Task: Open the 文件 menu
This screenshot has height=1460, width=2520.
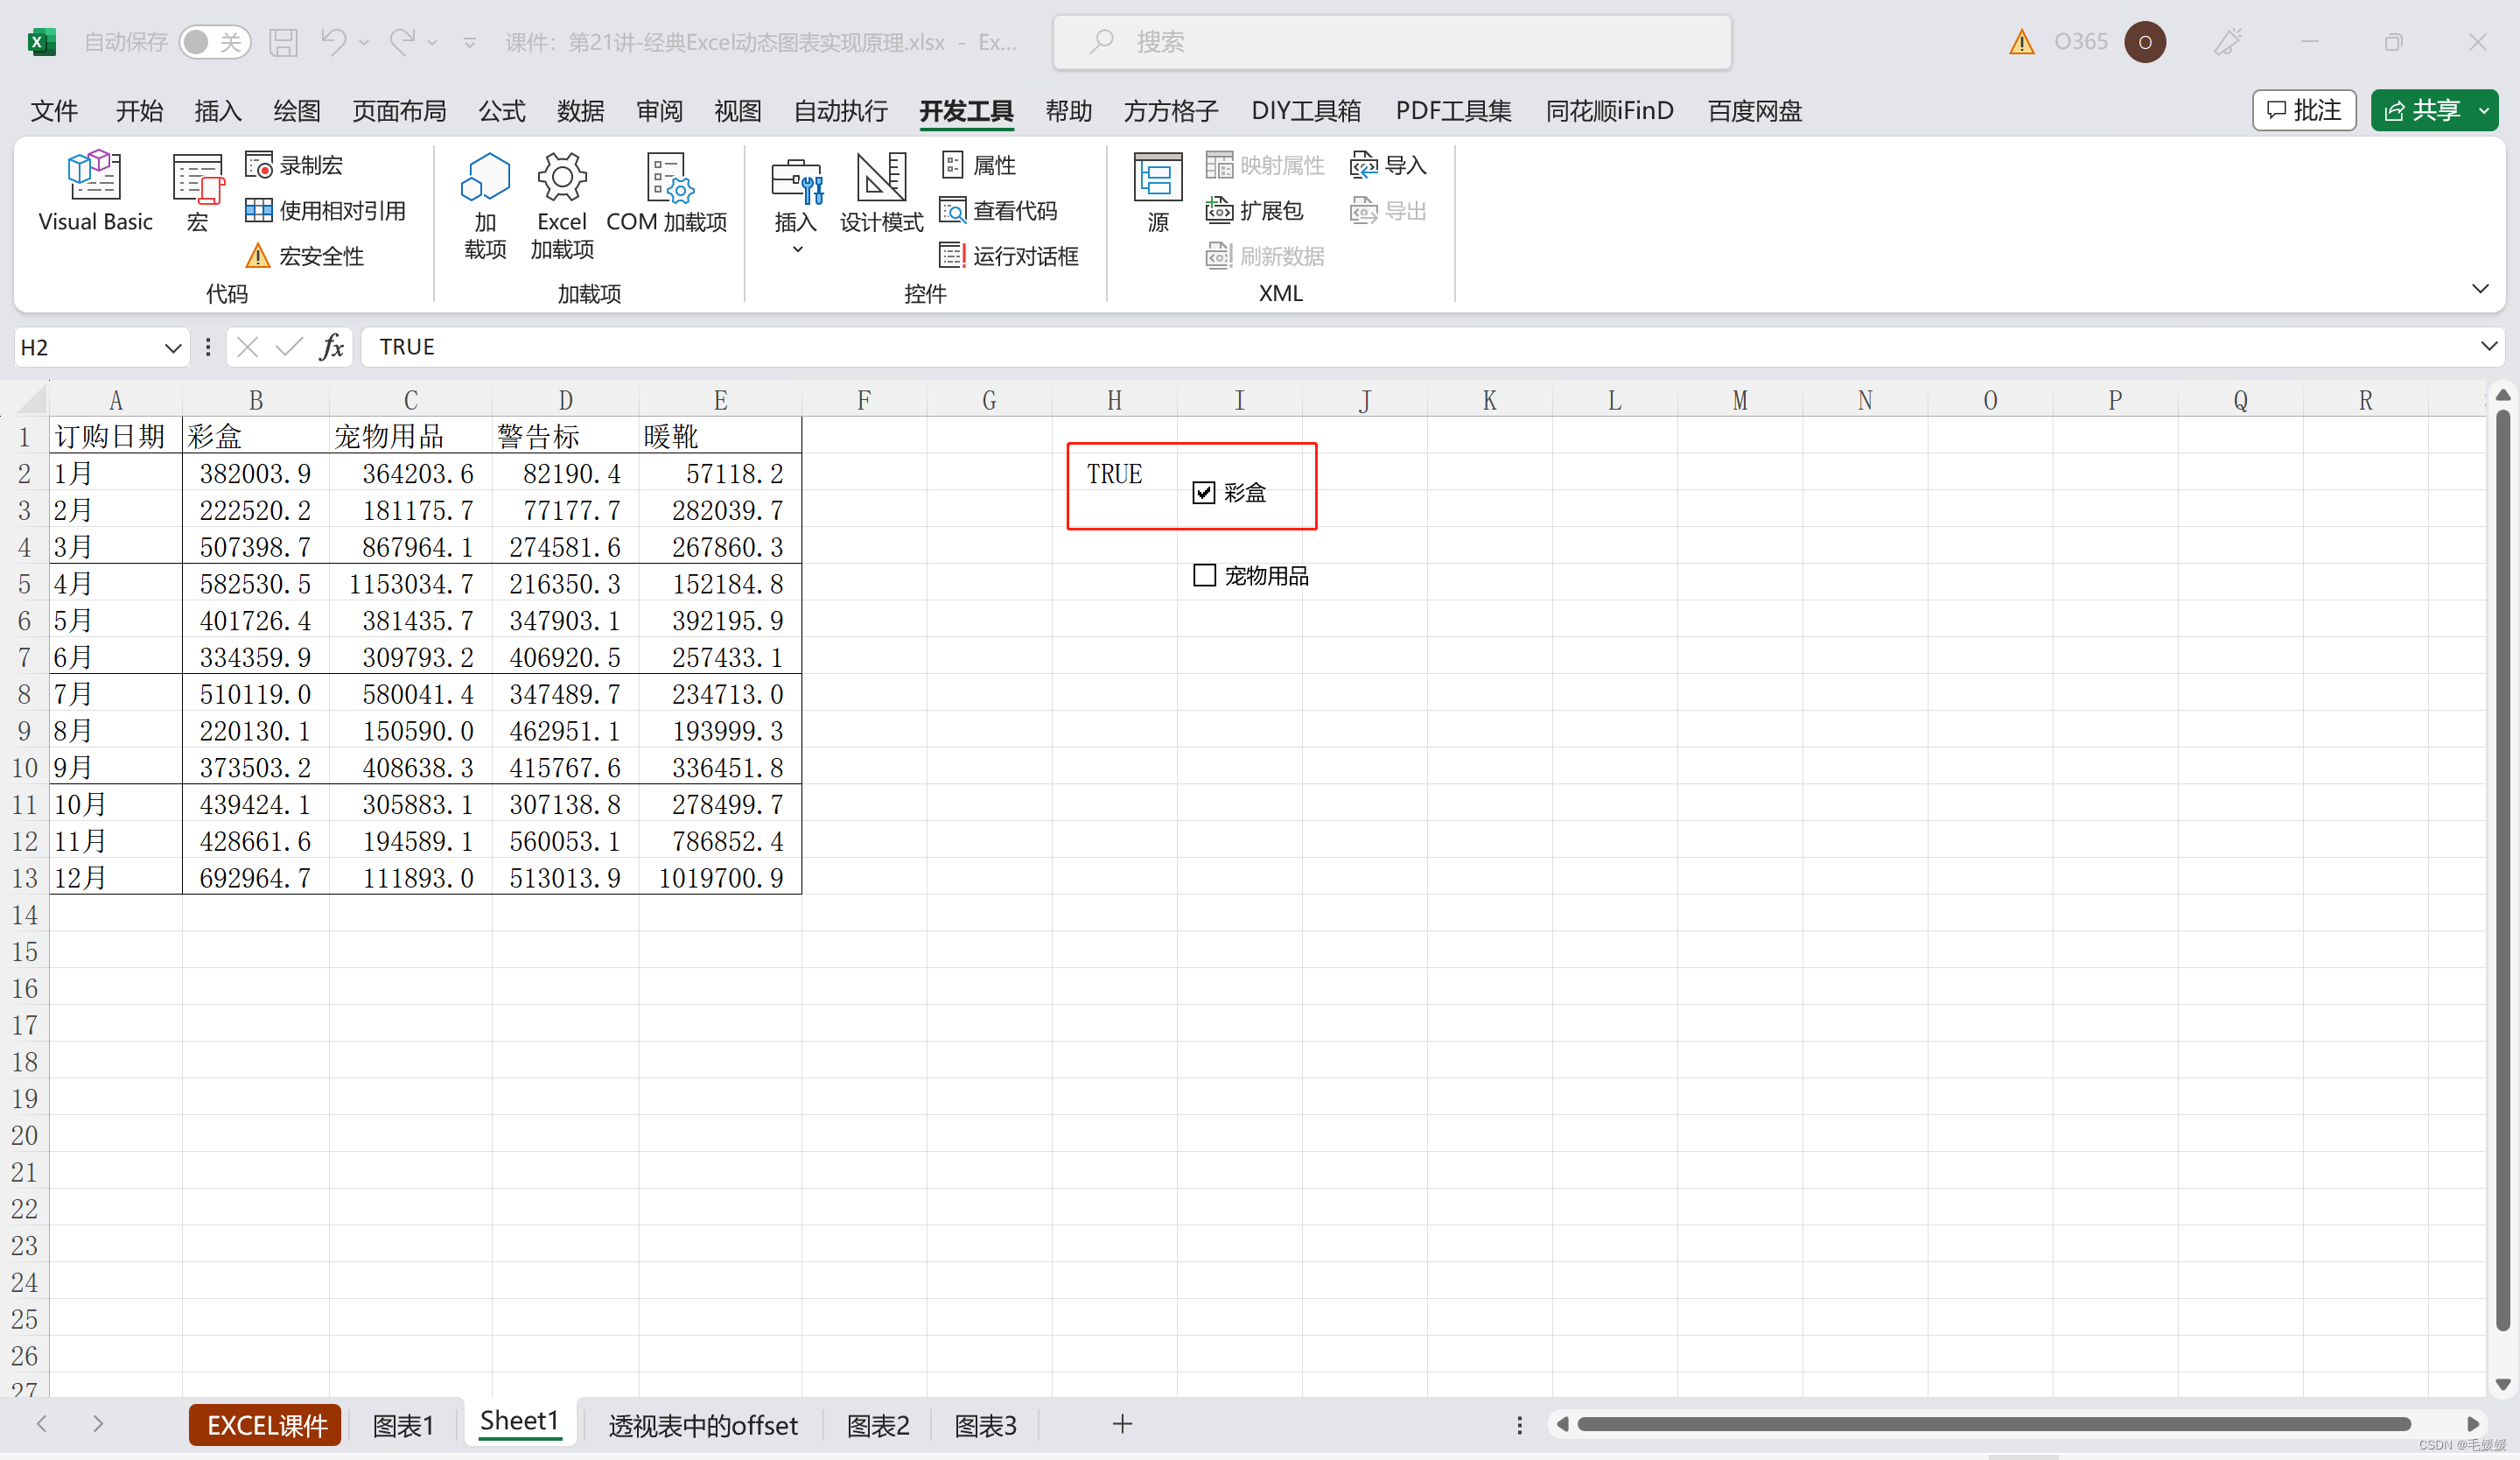Action: click(54, 110)
